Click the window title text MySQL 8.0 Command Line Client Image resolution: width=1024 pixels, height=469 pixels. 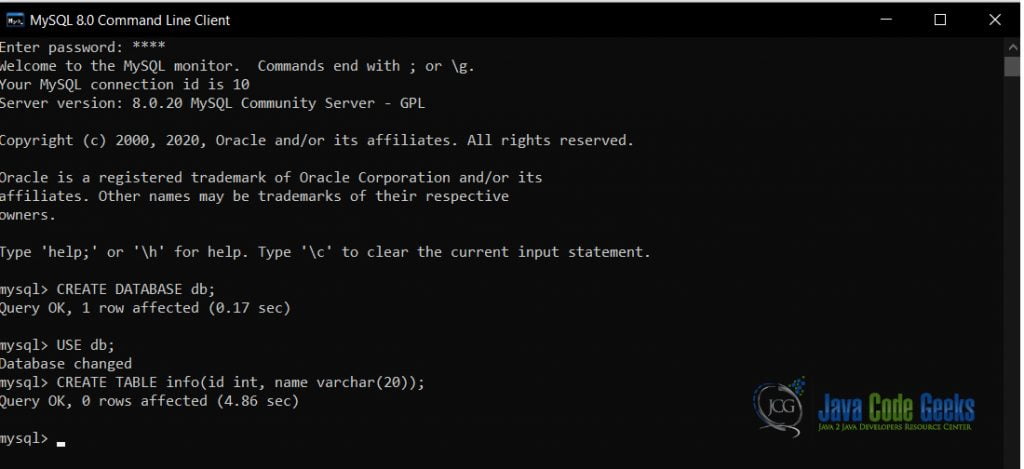[x=130, y=20]
